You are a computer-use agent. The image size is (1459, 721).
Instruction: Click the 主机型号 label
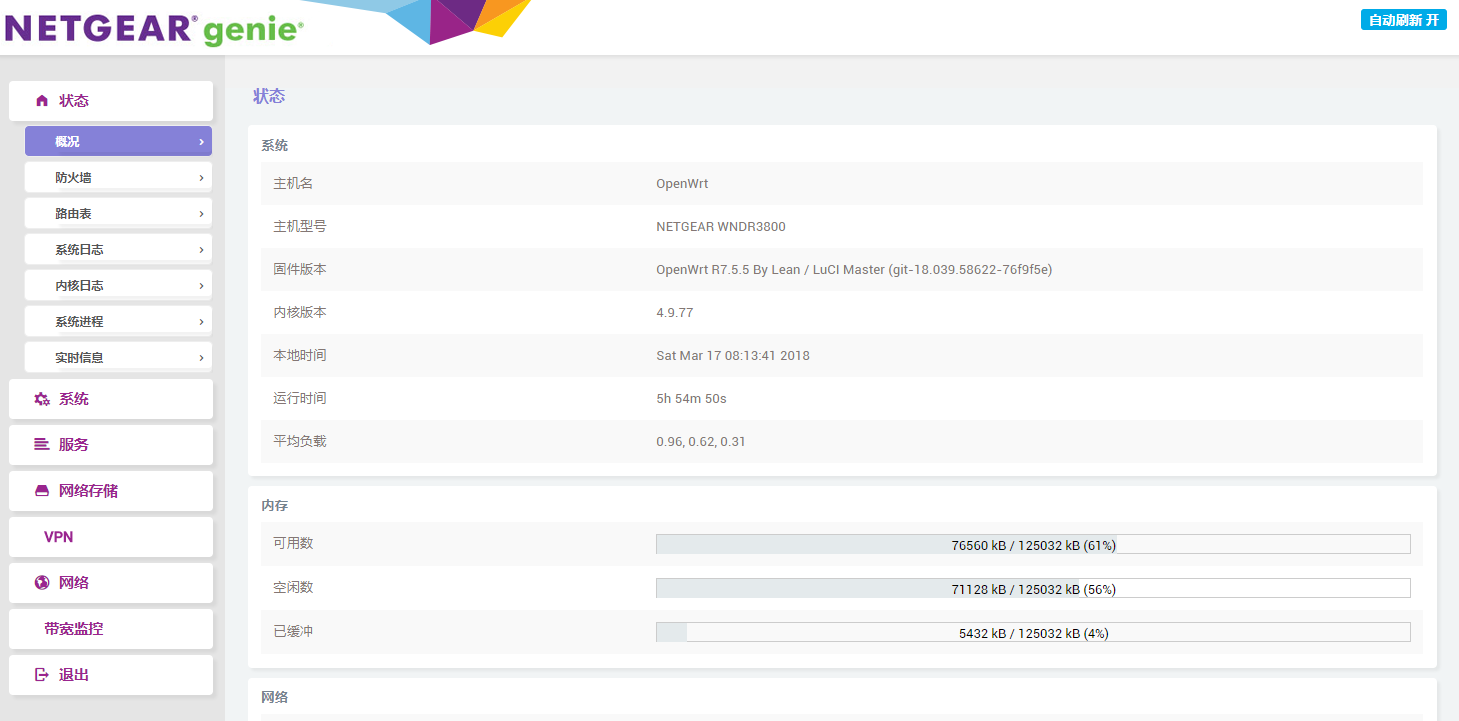pyautogui.click(x=300, y=227)
